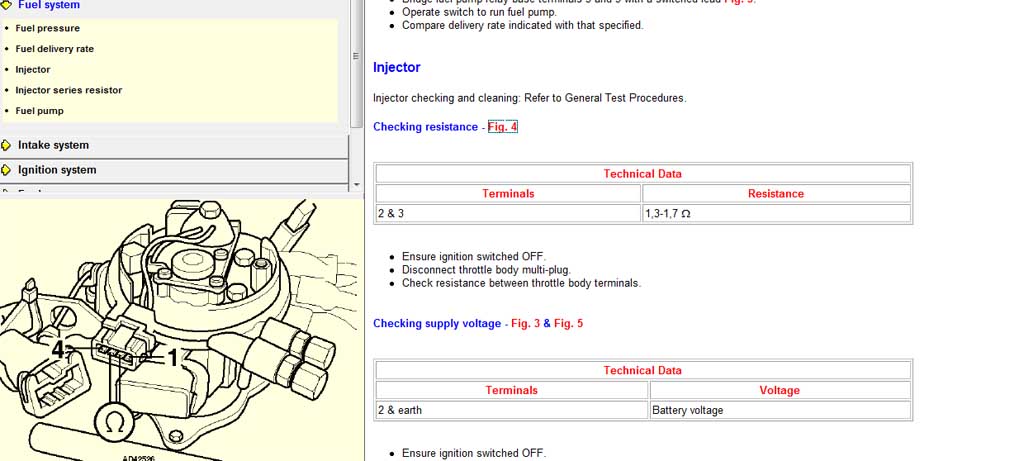Viewport: 1024px width, 461px height.
Task: Open the Fuel pressure topic
Action: [47, 28]
